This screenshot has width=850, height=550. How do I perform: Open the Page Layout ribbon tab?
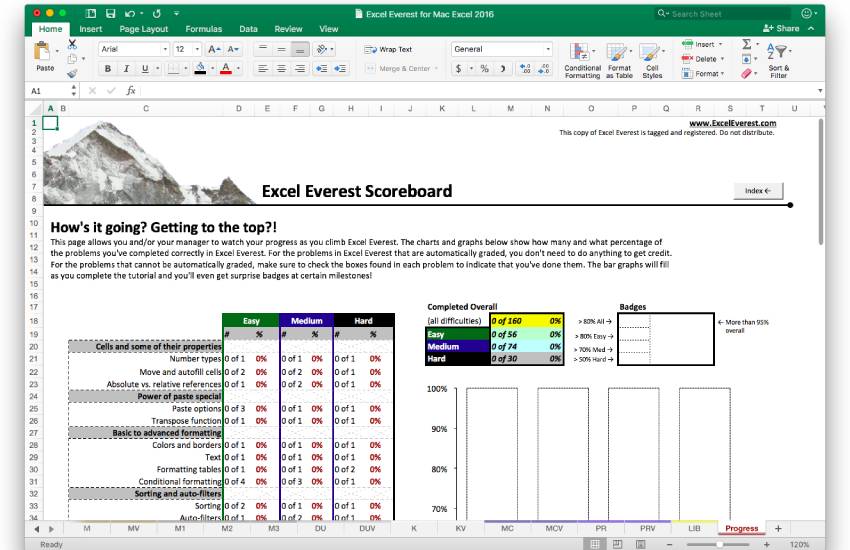click(144, 29)
